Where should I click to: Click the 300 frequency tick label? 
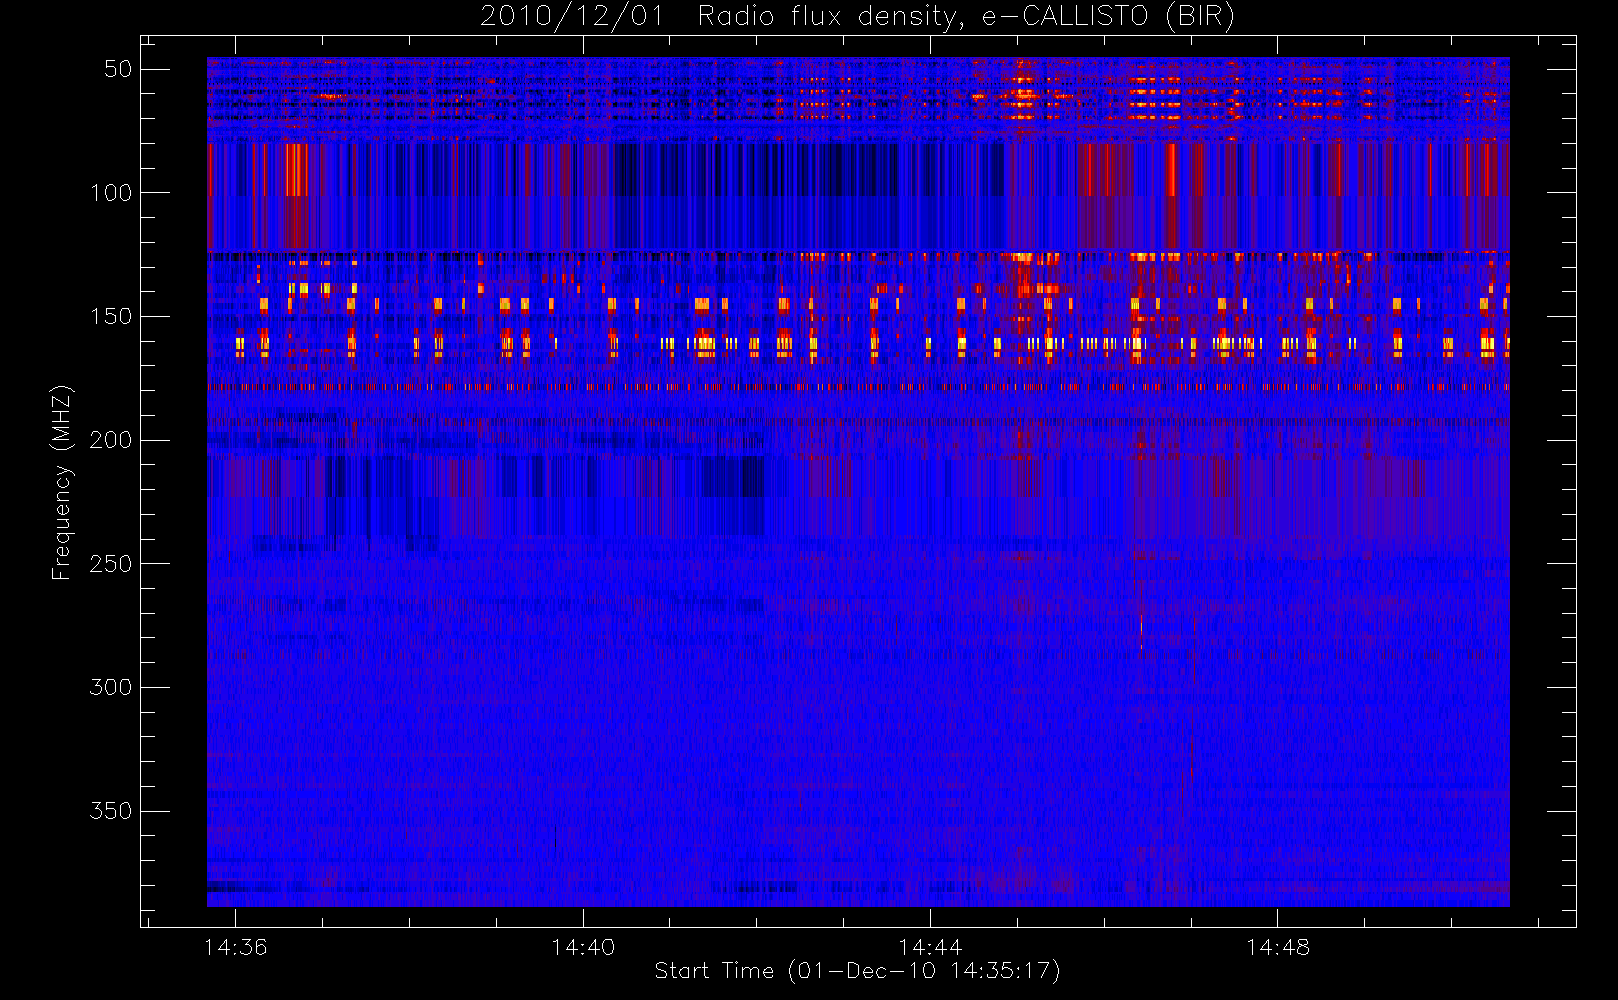(x=111, y=688)
